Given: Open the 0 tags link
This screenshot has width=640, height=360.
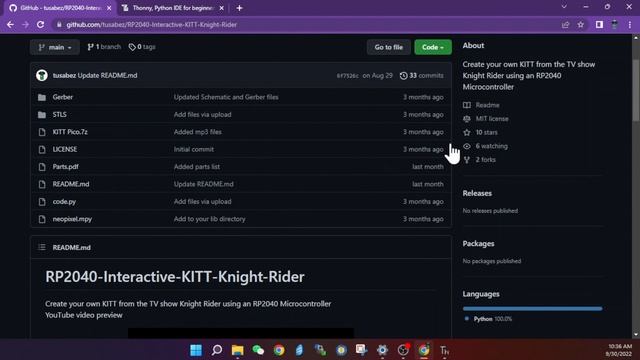Looking at the screenshot, I should click(x=142, y=47).
